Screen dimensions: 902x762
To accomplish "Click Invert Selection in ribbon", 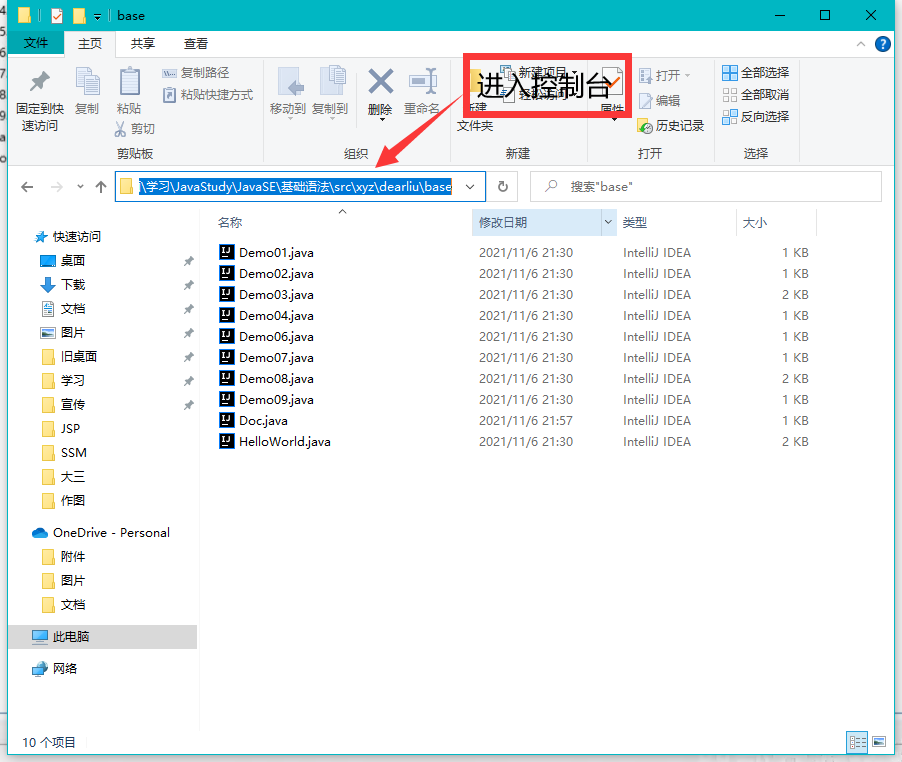I will point(755,117).
